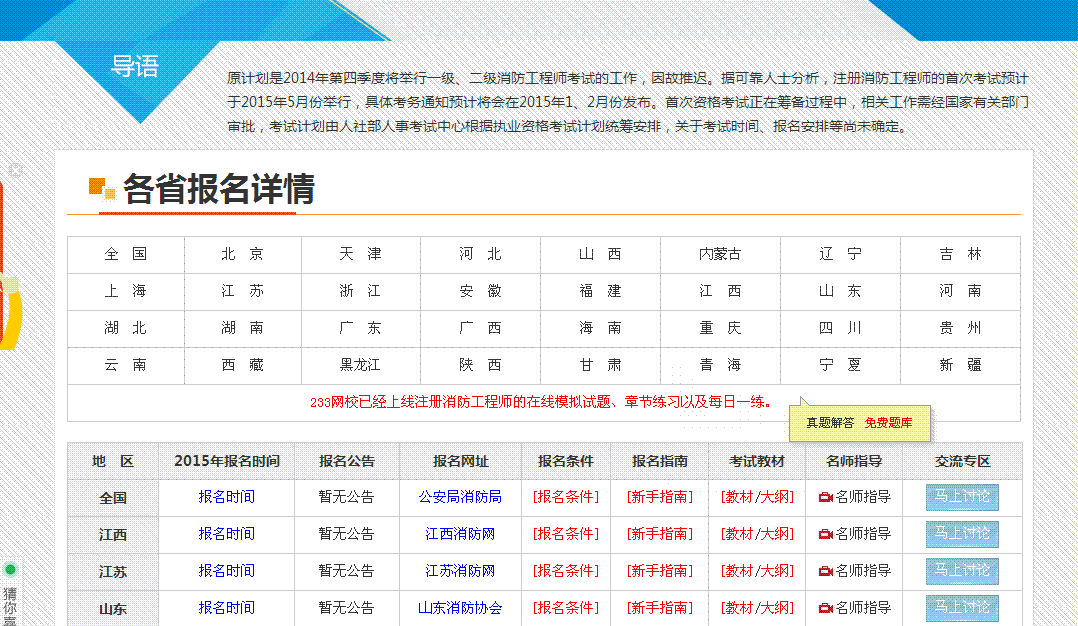Select 浙江 in the province grid
1078x626 pixels.
coord(360,291)
